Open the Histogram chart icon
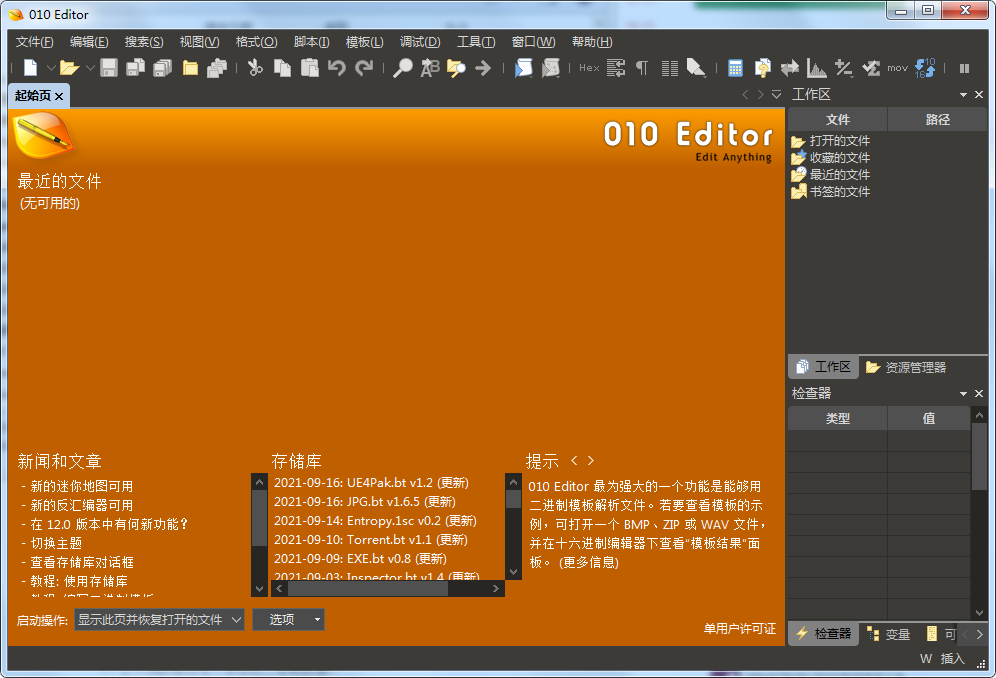The height and width of the screenshot is (678, 996). tap(817, 67)
